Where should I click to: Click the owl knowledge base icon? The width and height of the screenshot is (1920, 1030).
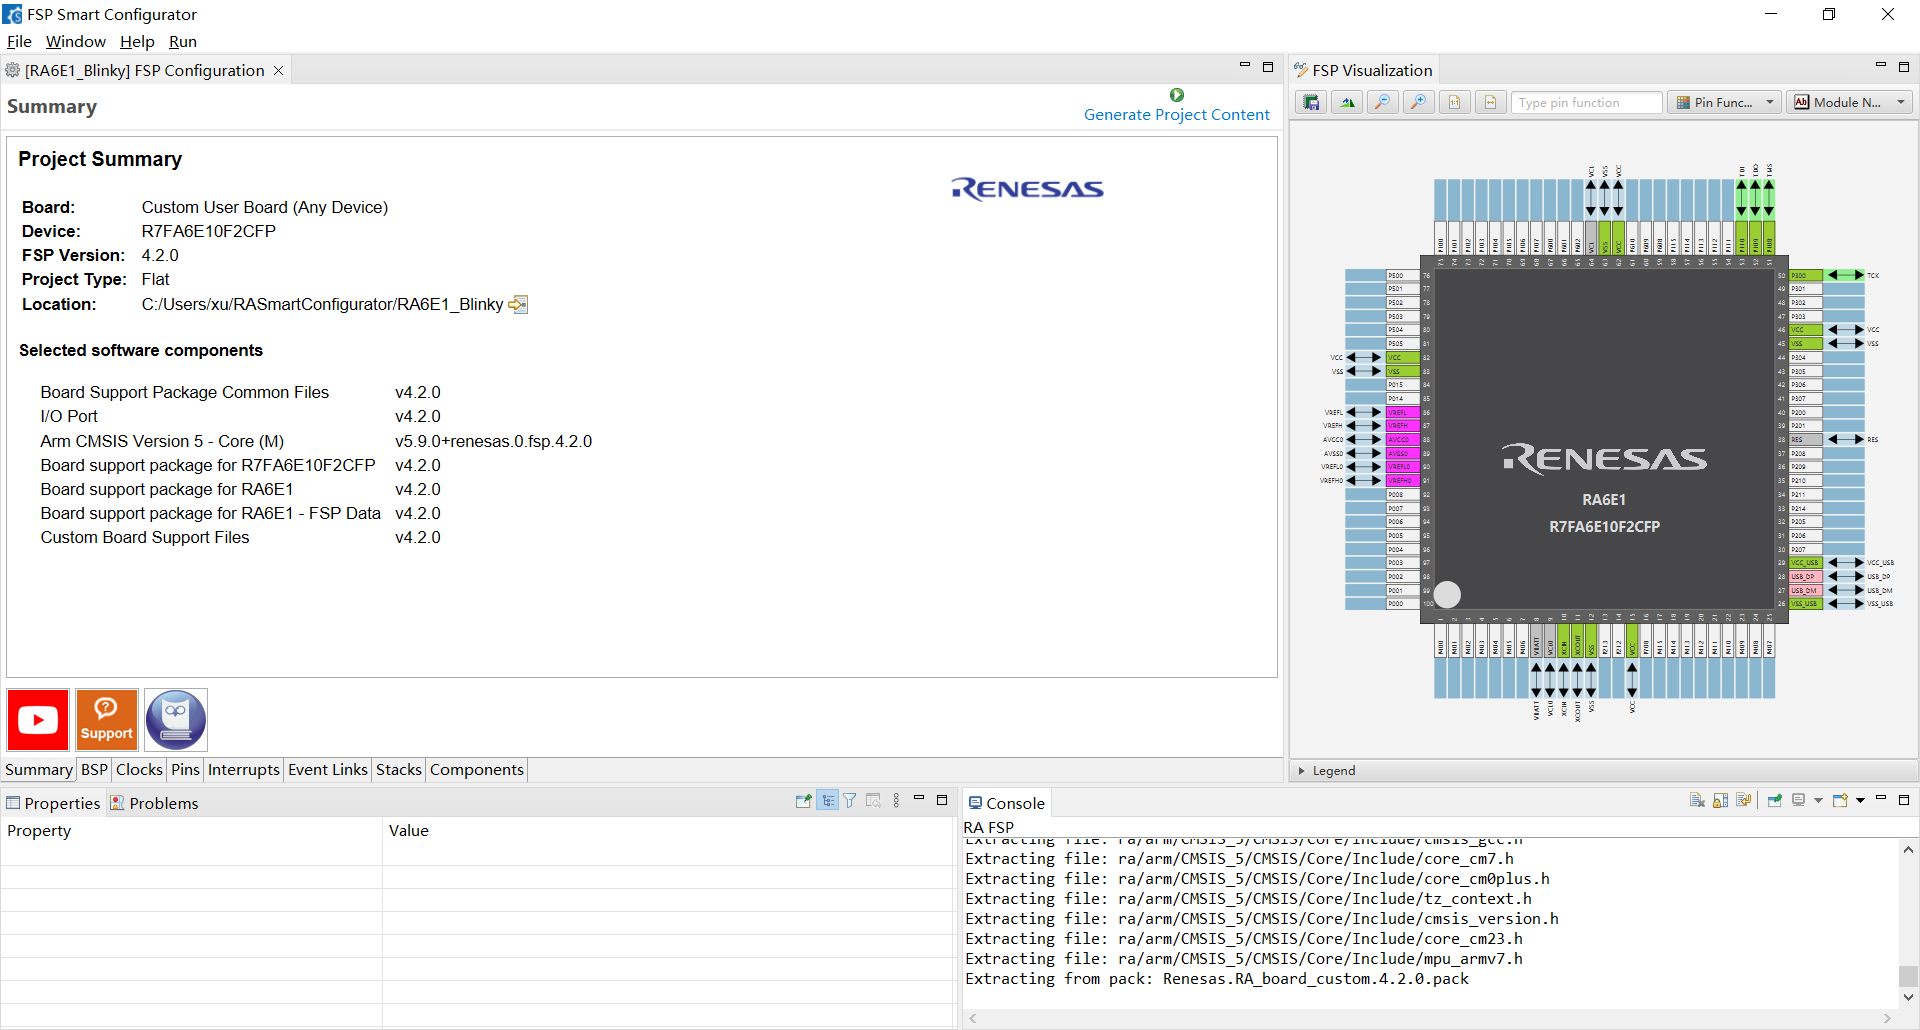(176, 720)
